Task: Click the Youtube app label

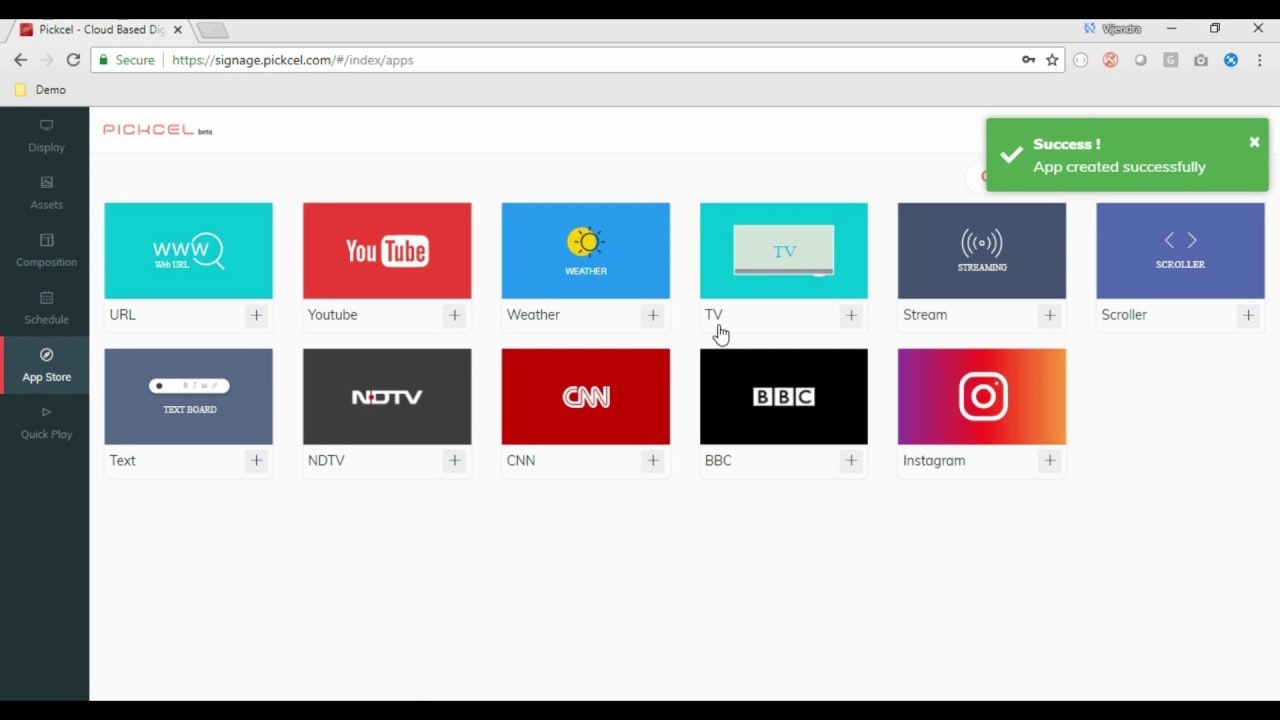Action: (x=332, y=315)
